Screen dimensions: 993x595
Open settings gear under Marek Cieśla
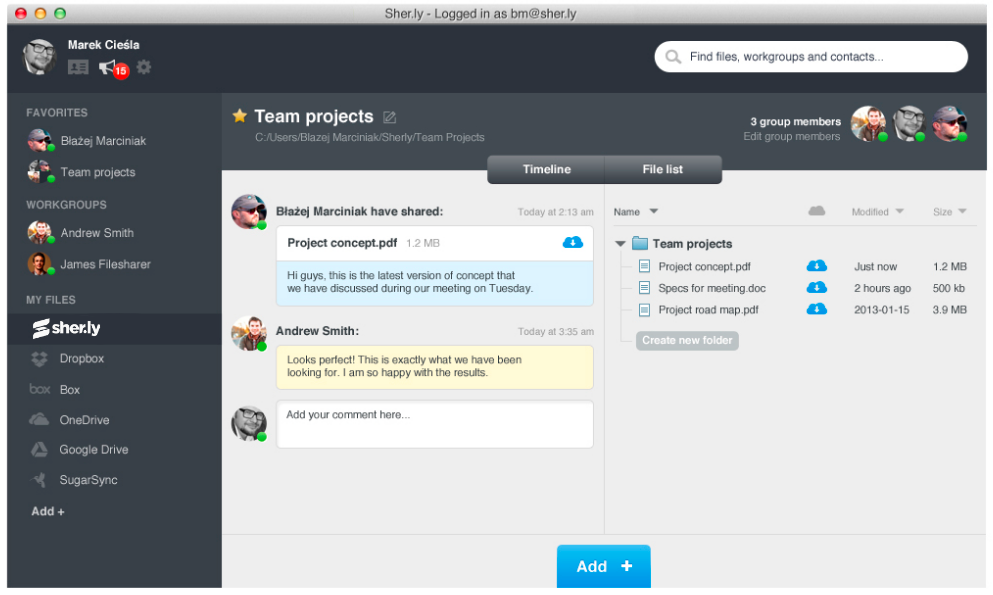click(x=144, y=67)
